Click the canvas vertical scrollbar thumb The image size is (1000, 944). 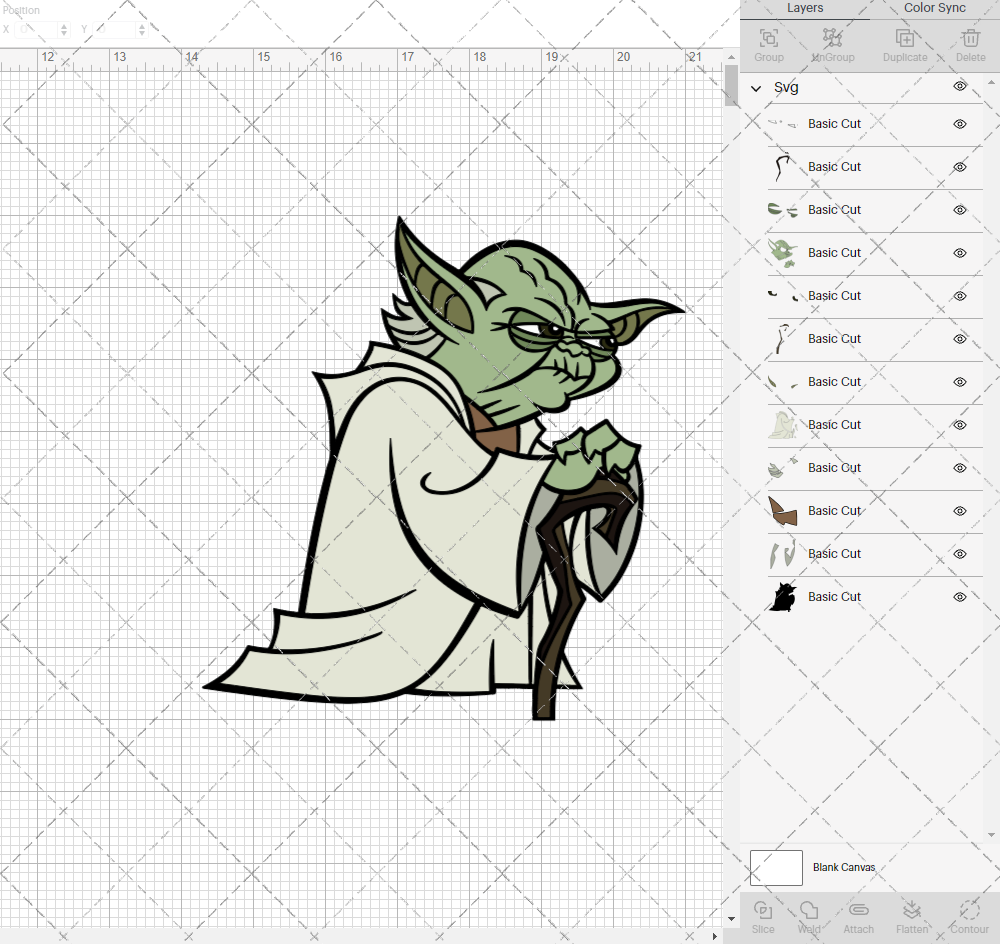[x=732, y=85]
